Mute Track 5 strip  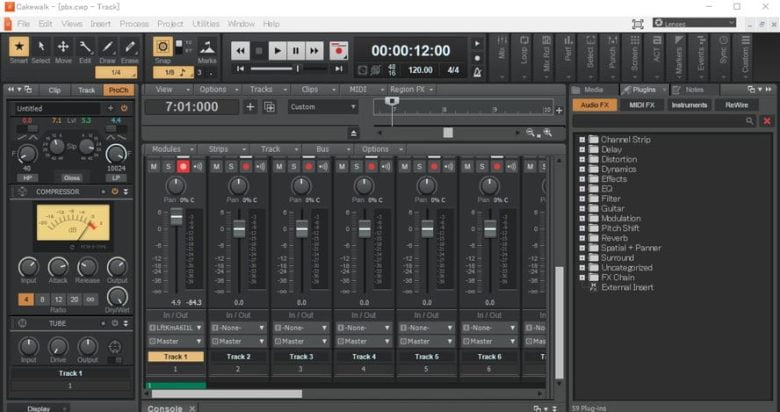click(x=404, y=167)
